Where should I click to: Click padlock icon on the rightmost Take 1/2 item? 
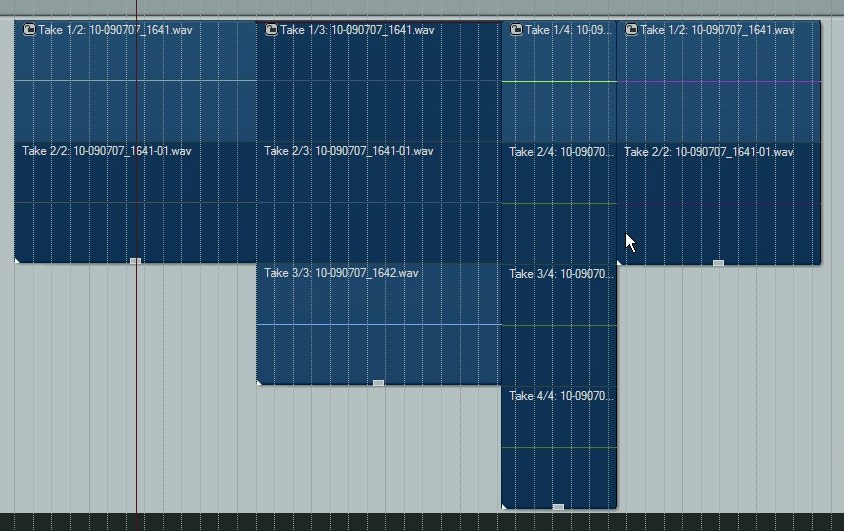(631, 30)
